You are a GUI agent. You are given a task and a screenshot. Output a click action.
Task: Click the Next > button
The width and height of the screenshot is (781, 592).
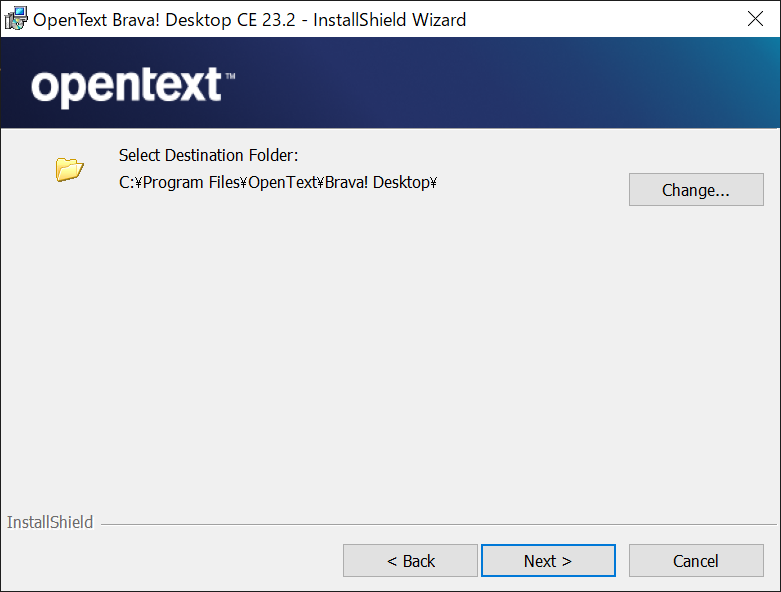coord(548,561)
